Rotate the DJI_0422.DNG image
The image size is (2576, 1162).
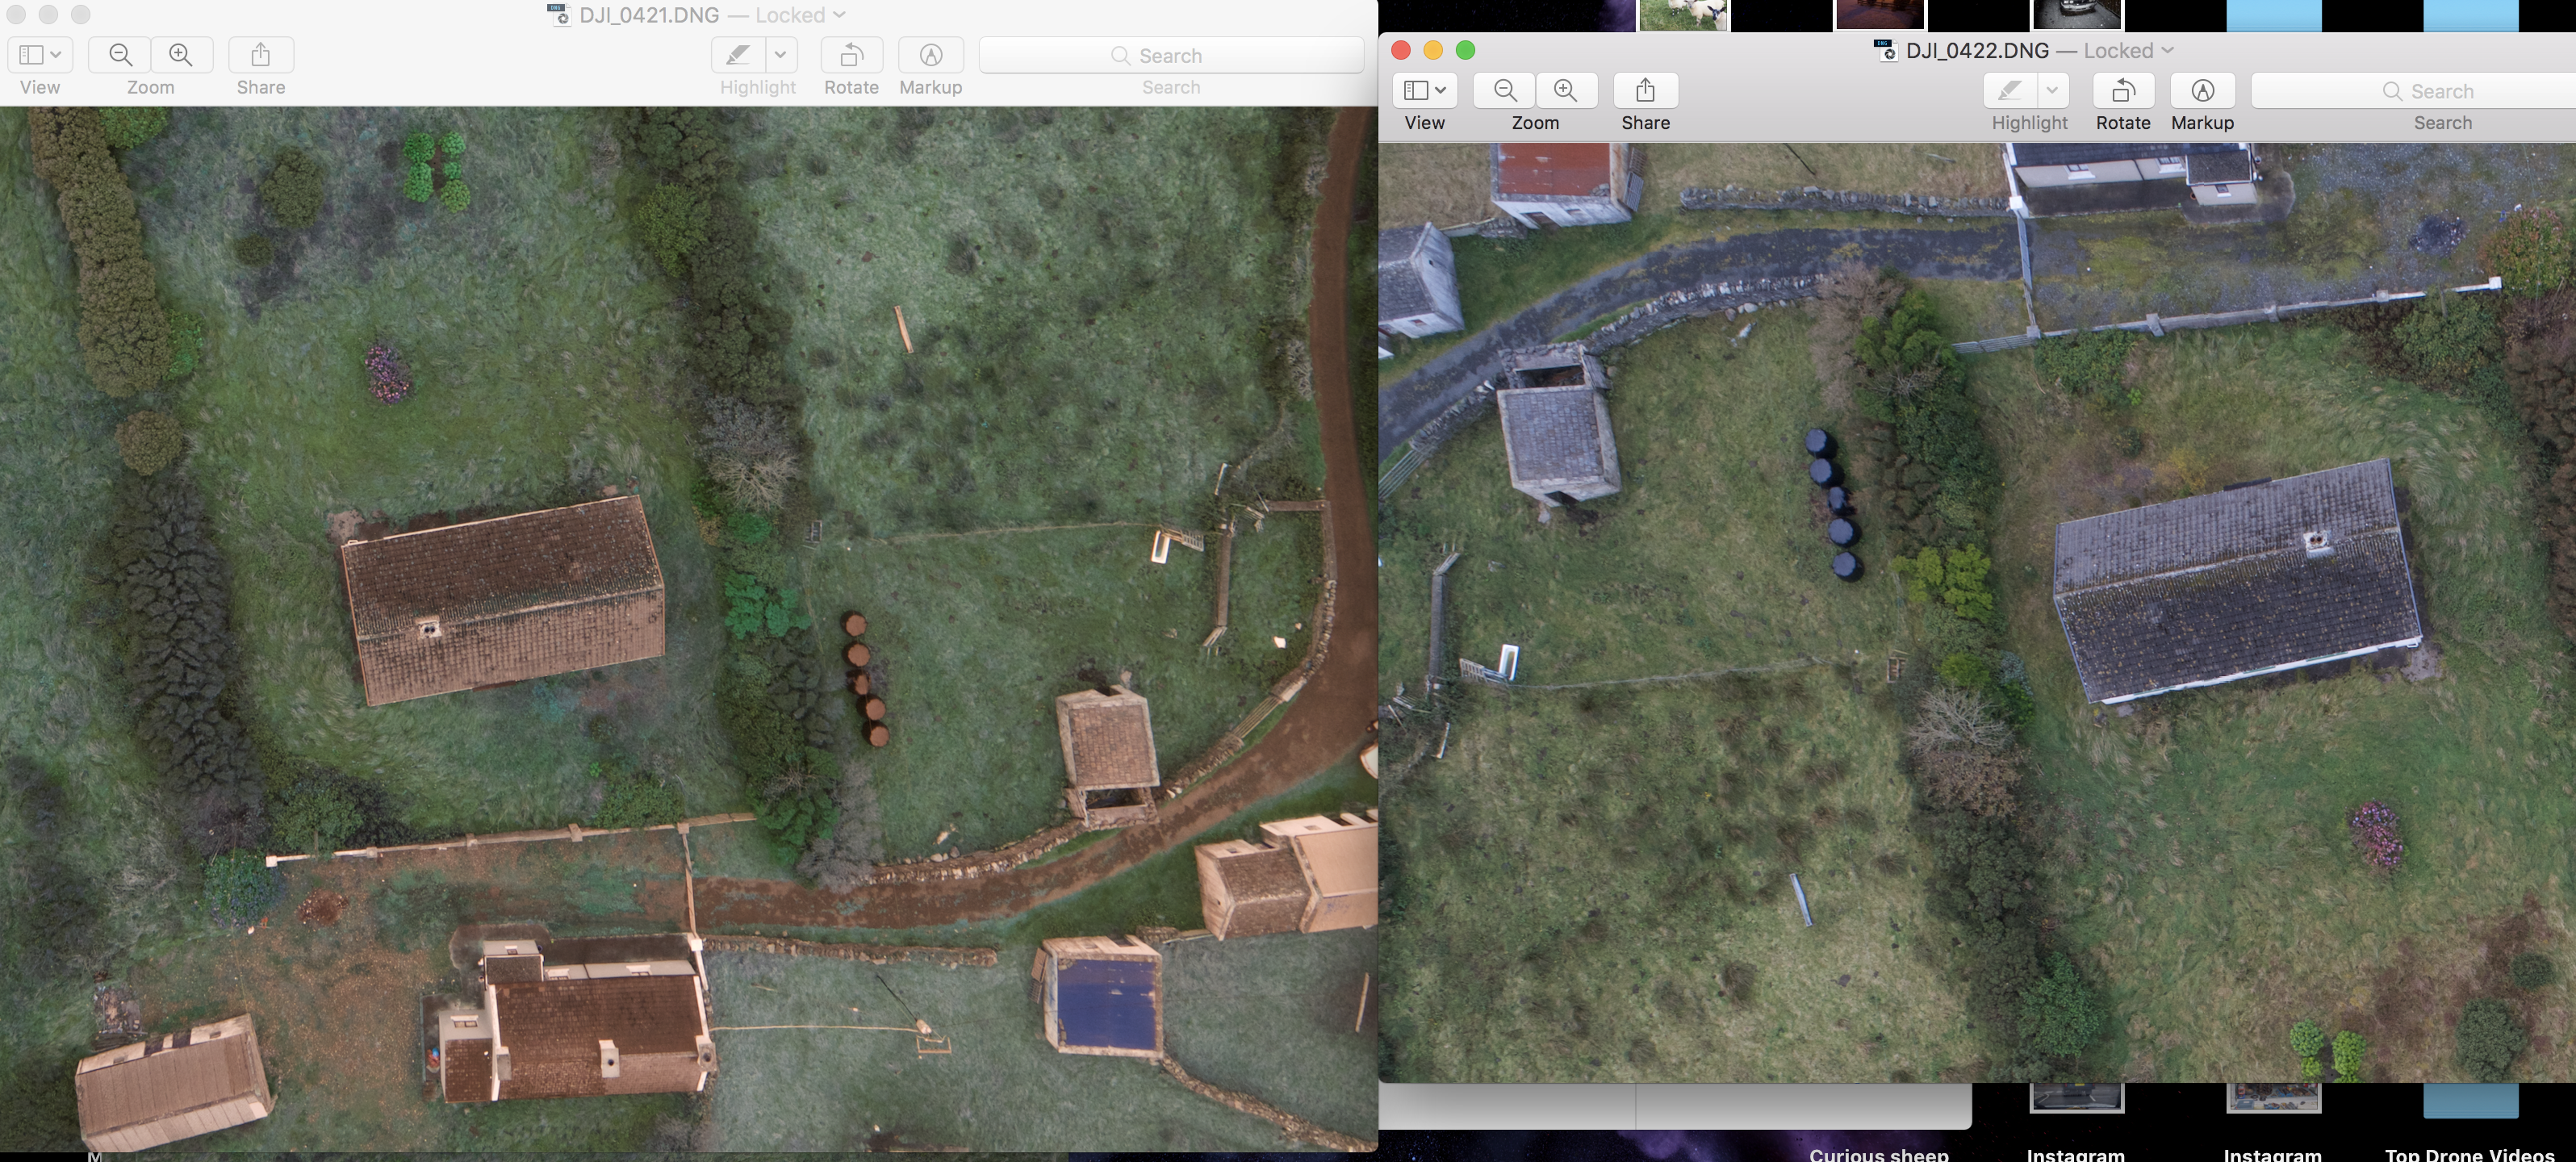2123,90
